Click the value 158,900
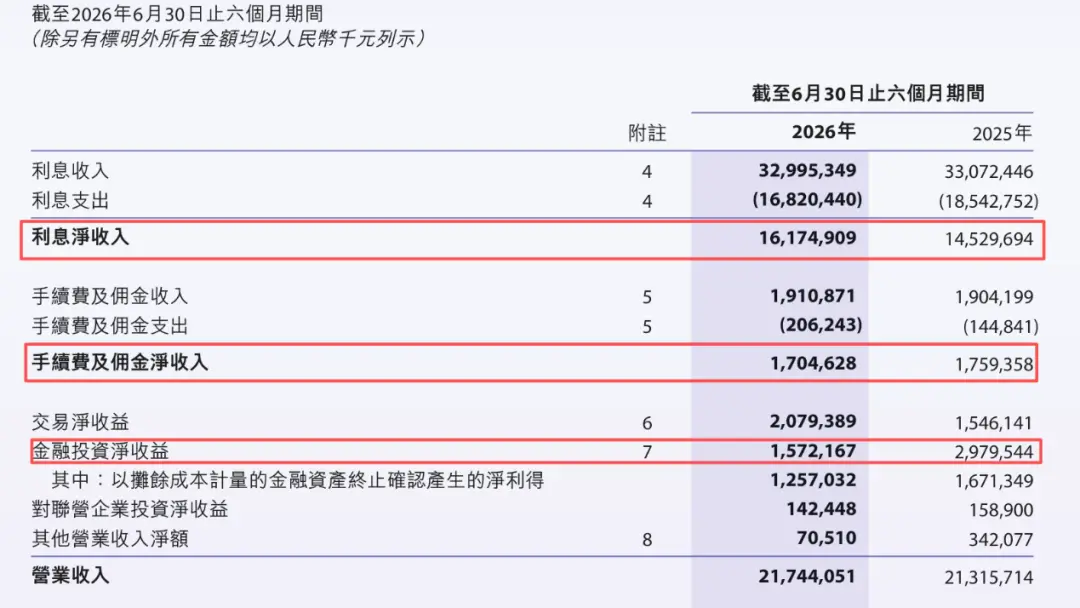1080x608 pixels. click(999, 510)
